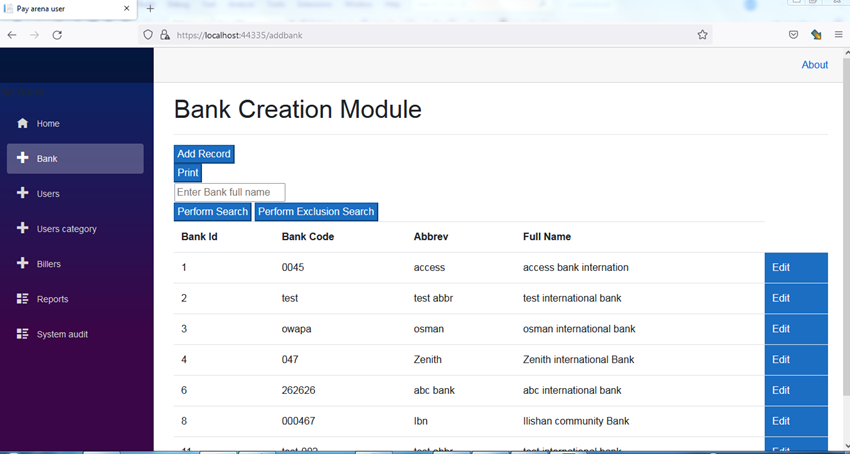This screenshot has width=850, height=454.
Task: Bookmark this page with the star icon
Action: pyautogui.click(x=703, y=35)
